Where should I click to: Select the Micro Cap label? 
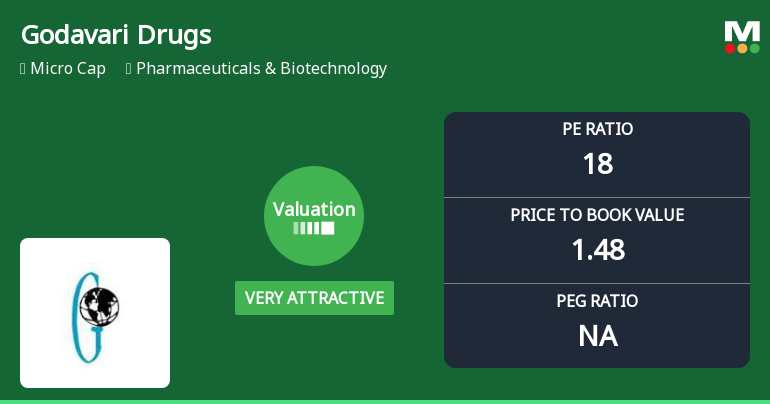pyautogui.click(x=68, y=69)
